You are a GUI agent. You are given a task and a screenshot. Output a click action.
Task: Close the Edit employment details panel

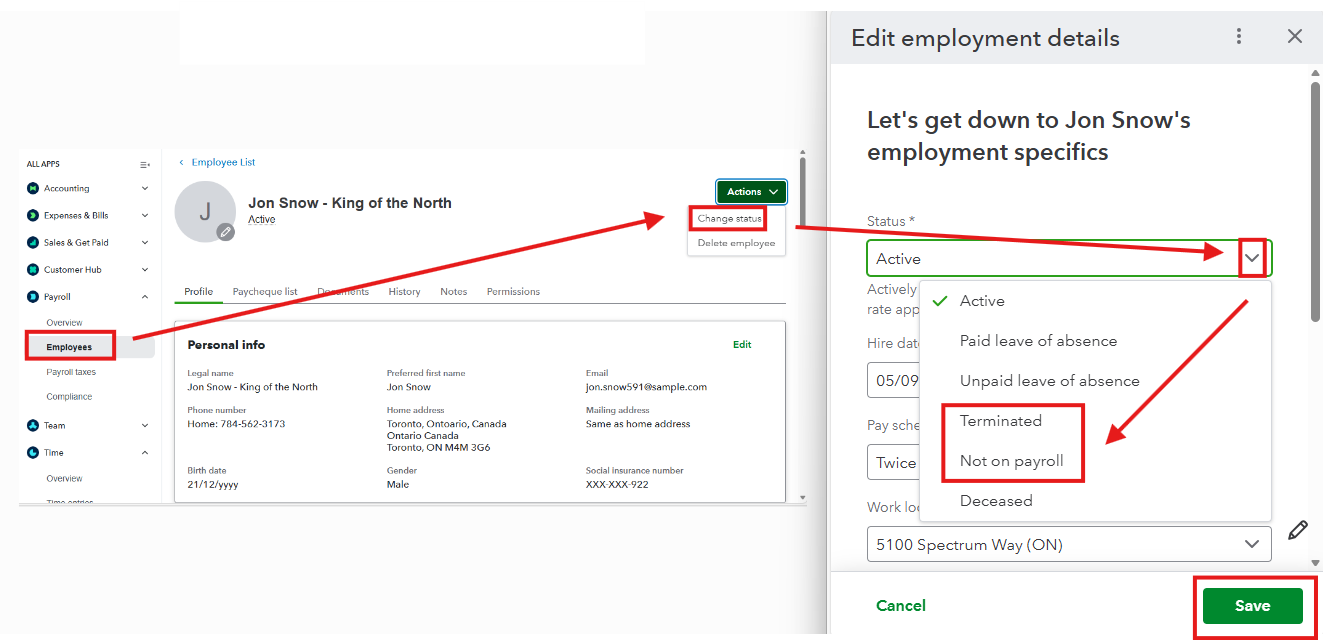click(1295, 37)
